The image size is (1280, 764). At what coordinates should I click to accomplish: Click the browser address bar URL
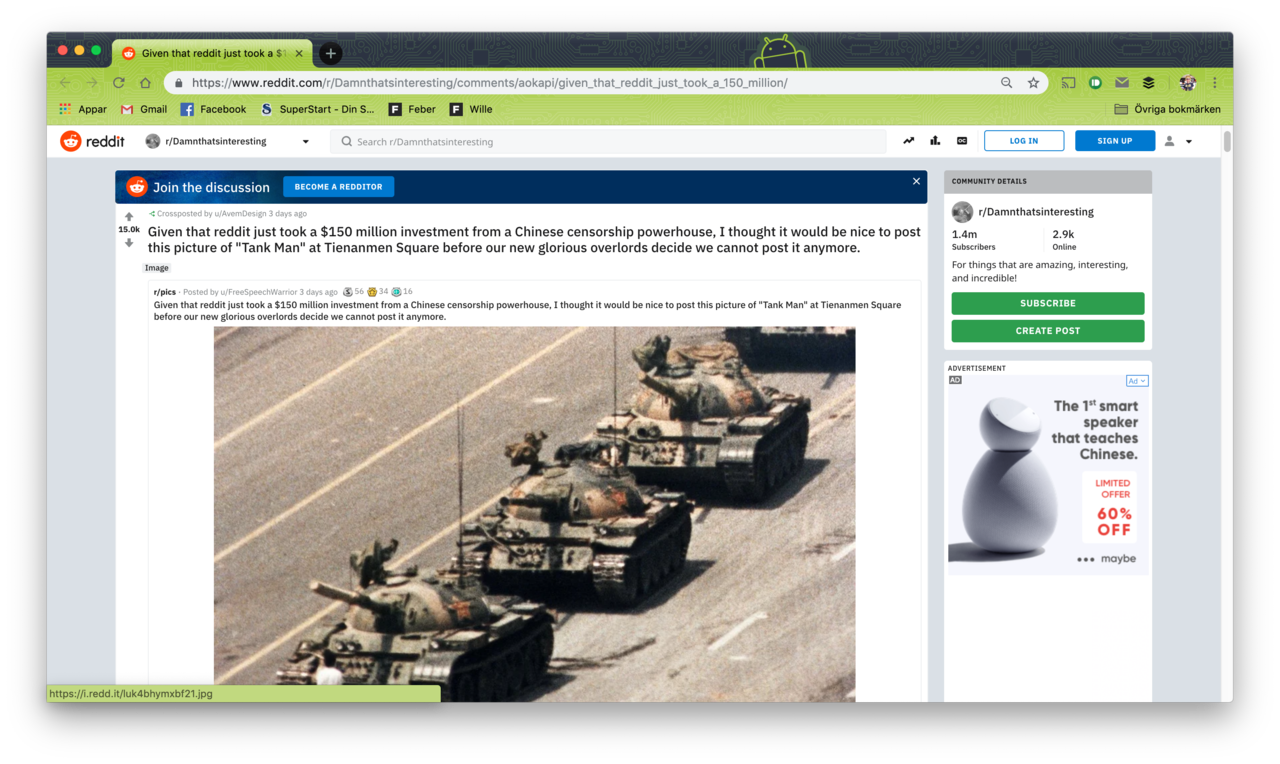pos(490,83)
